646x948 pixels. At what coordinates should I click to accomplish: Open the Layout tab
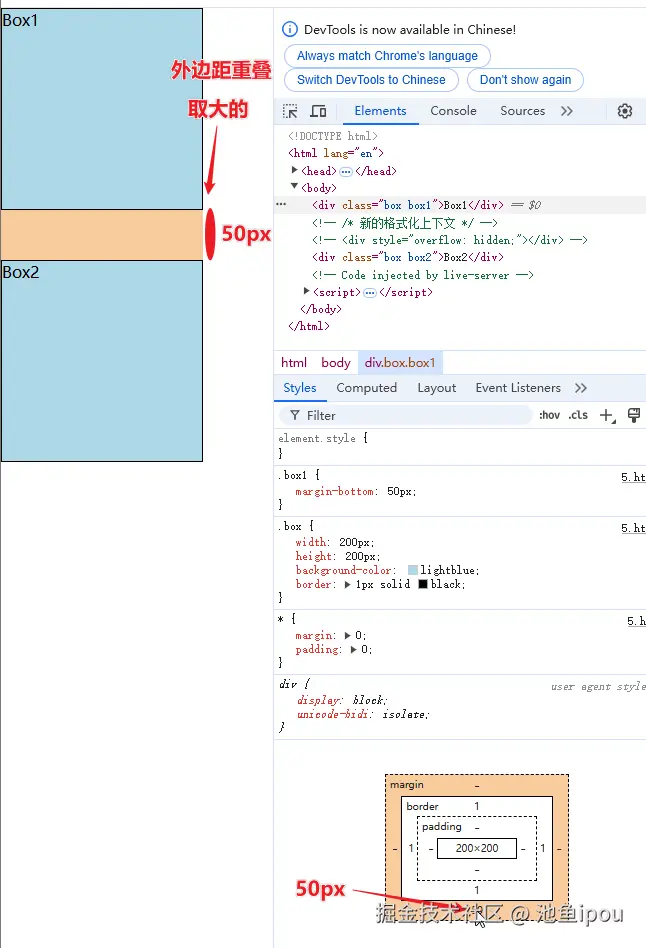tap(437, 388)
